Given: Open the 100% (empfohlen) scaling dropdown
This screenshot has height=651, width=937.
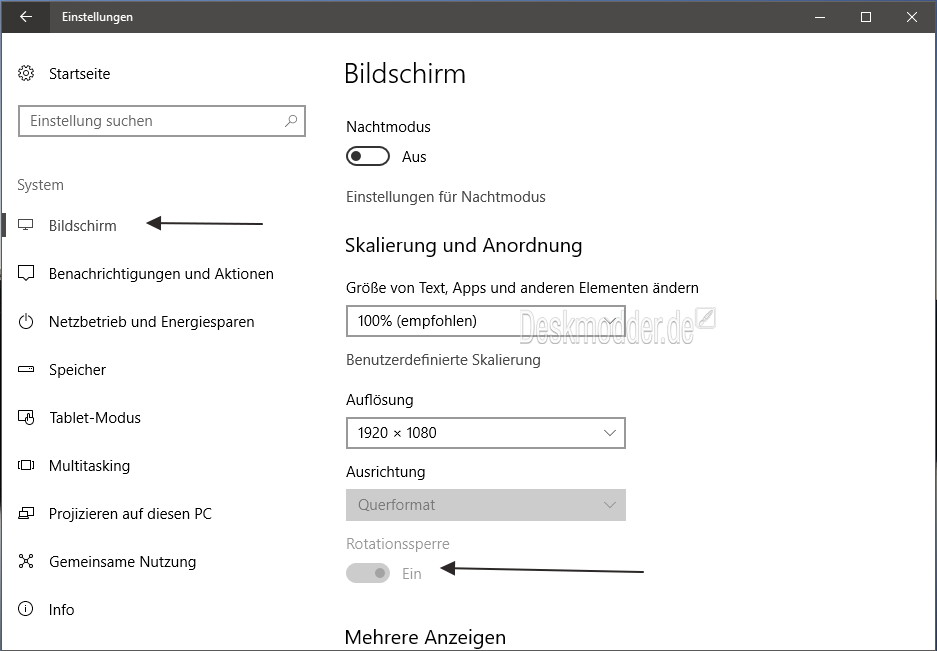Looking at the screenshot, I should (485, 321).
